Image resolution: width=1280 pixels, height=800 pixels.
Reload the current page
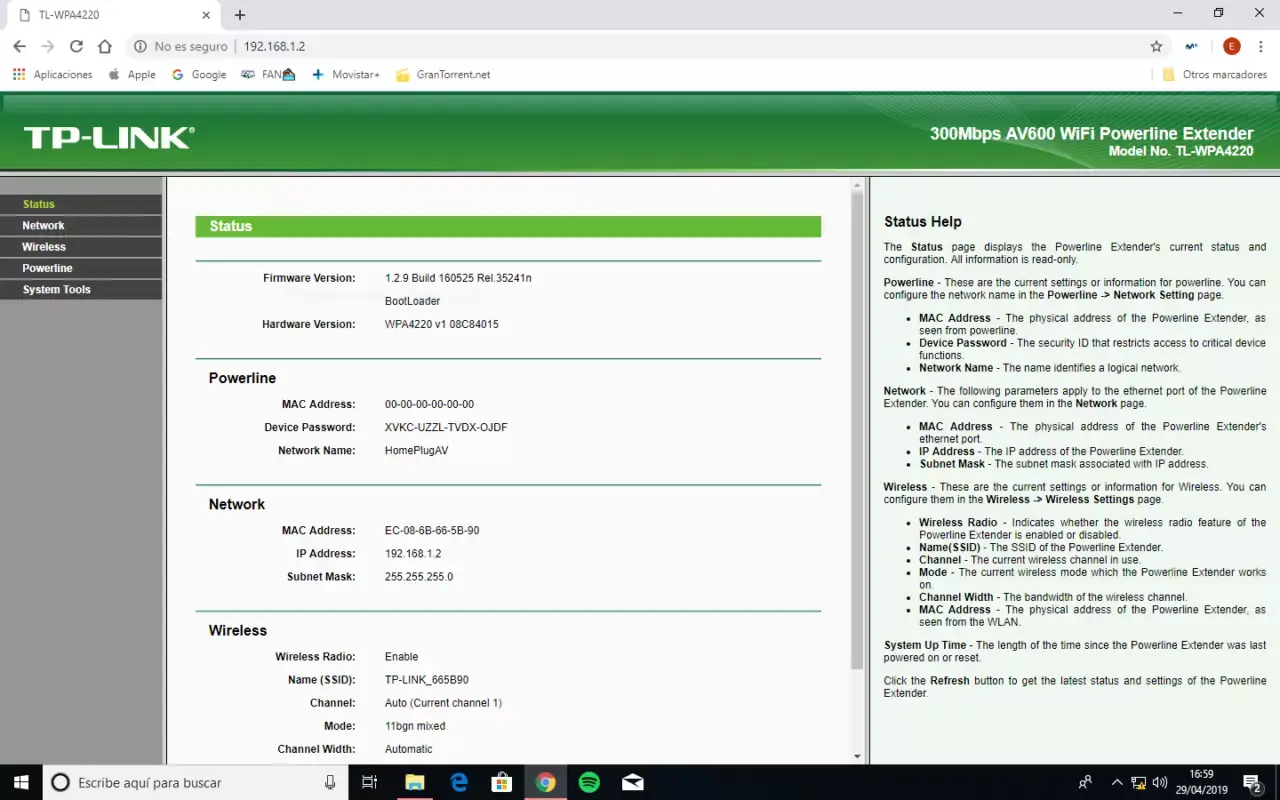coord(76,46)
